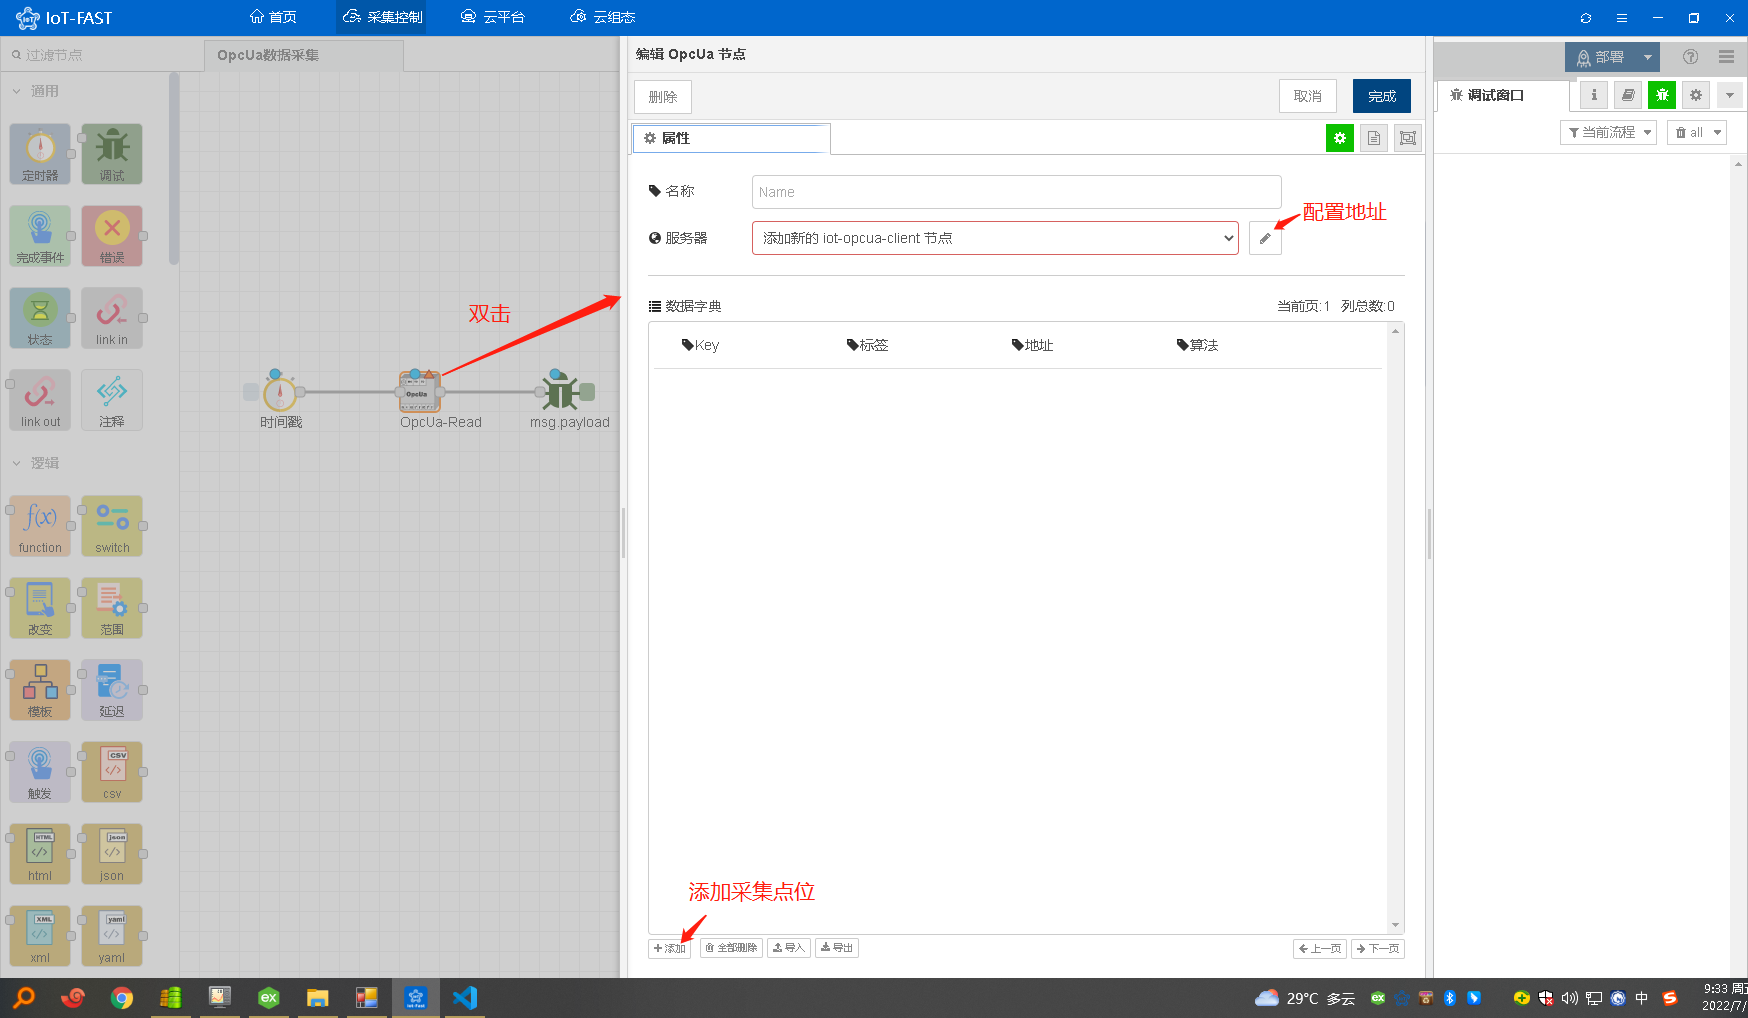Click the OpcUa-Read node on canvas

(x=419, y=392)
